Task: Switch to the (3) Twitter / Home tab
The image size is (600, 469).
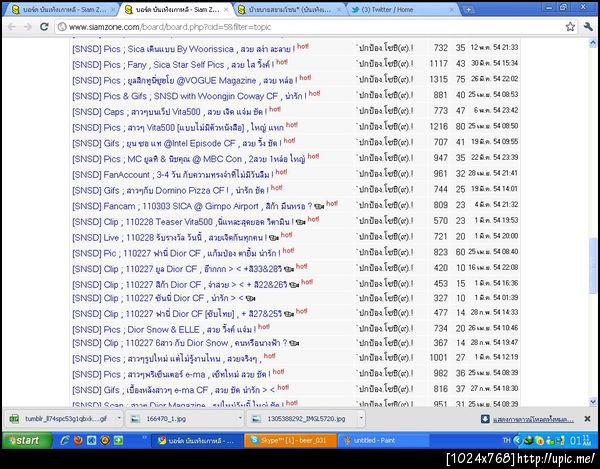Action: coord(402,10)
